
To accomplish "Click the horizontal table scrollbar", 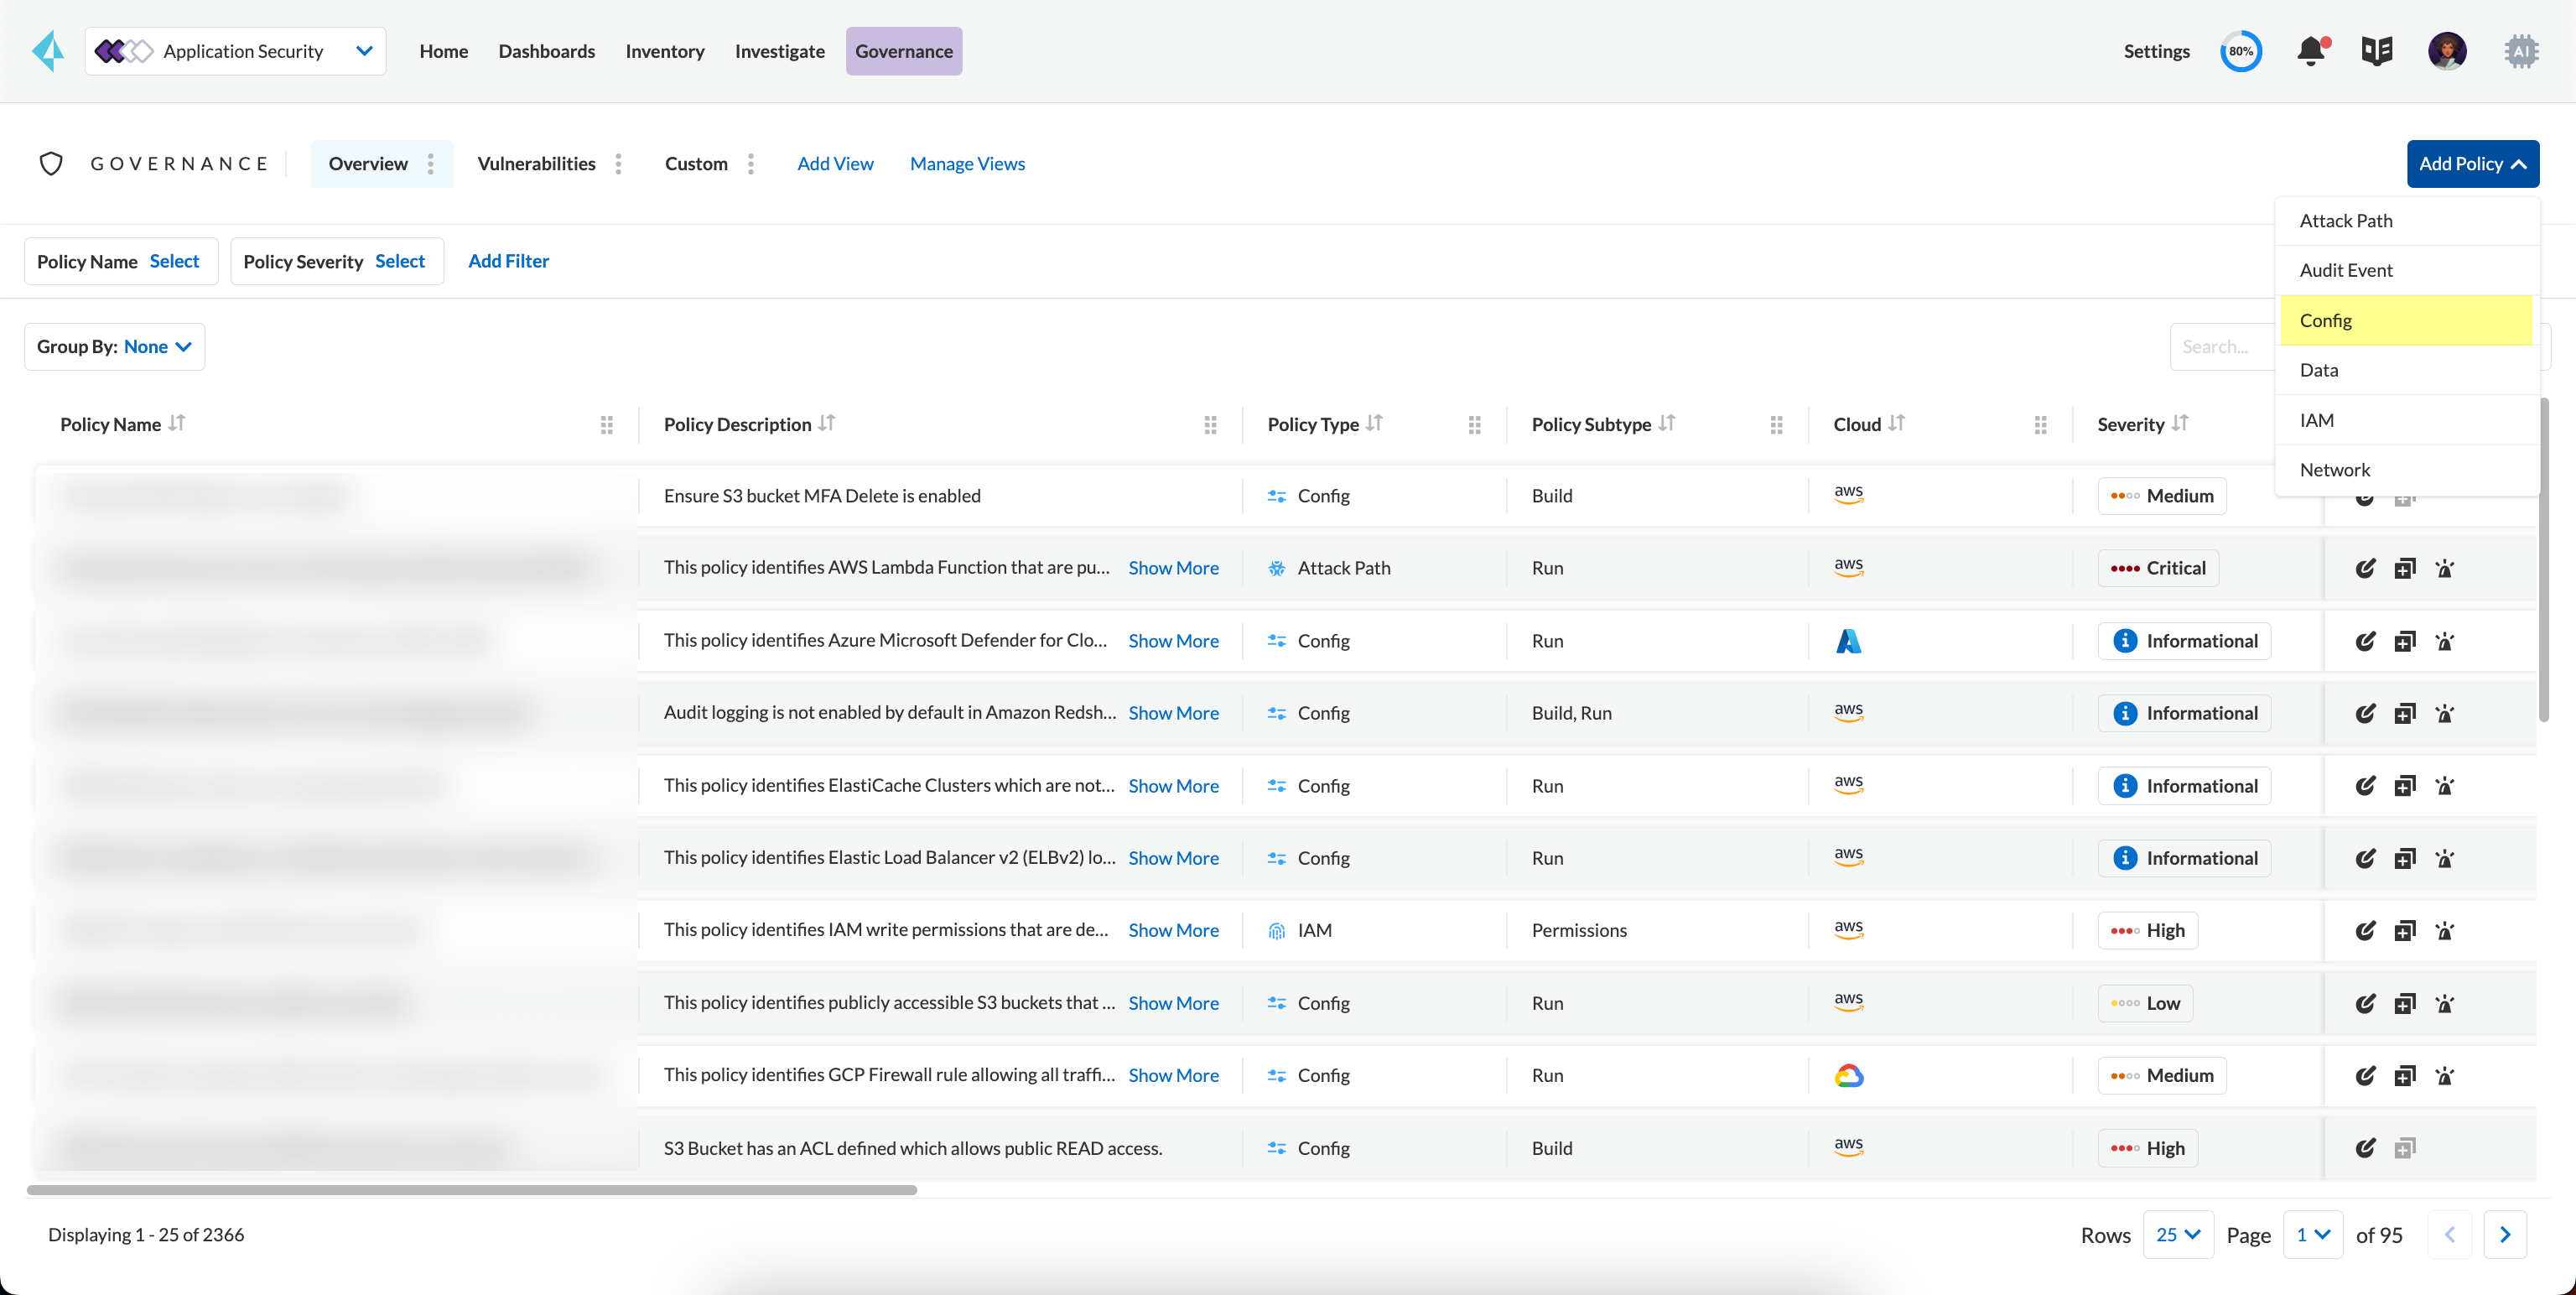I will point(472,1190).
